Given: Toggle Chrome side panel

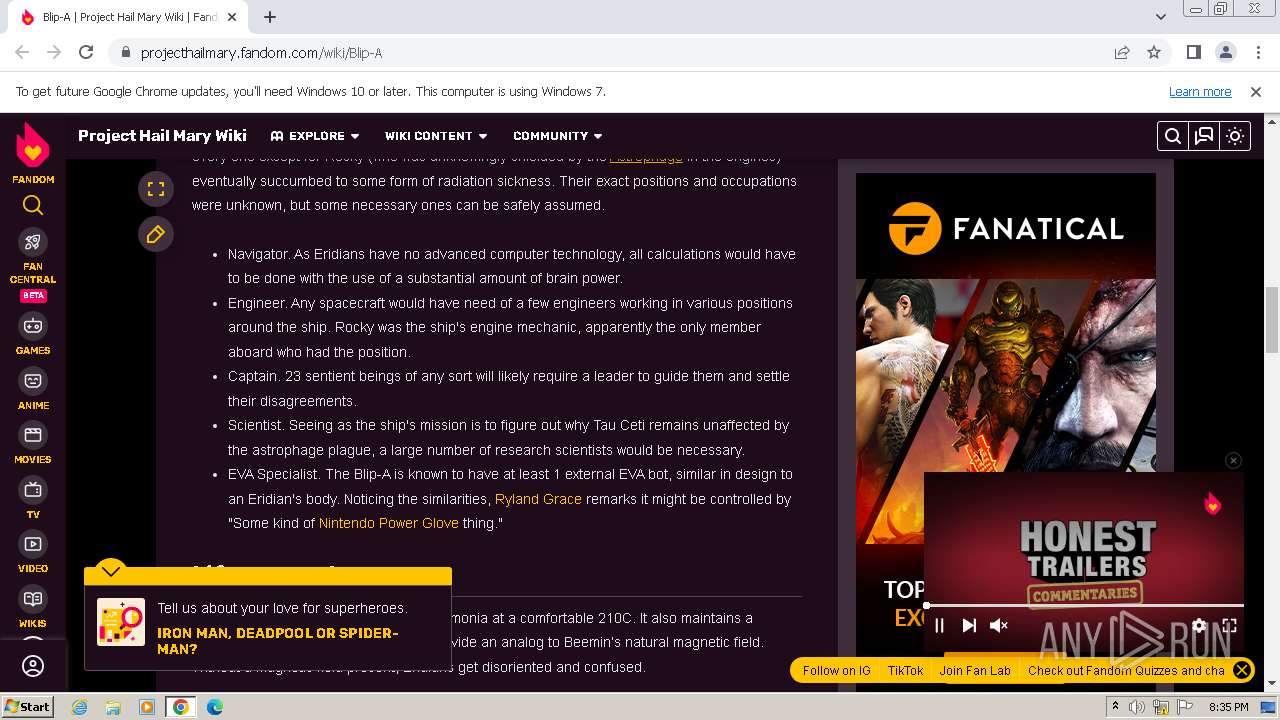Looking at the screenshot, I should (1193, 52).
